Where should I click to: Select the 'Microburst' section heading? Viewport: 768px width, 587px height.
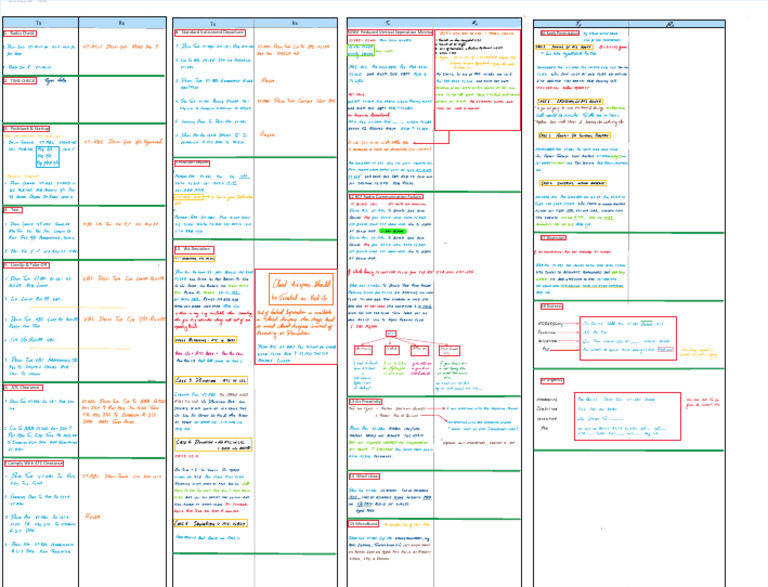pos(363,524)
